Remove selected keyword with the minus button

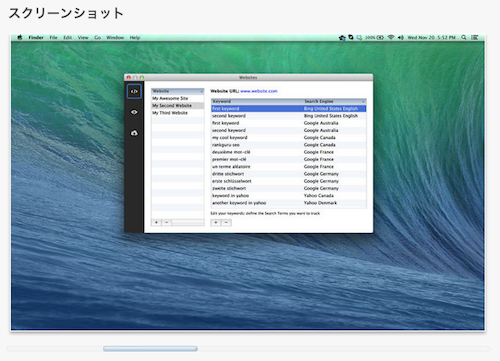[226, 222]
